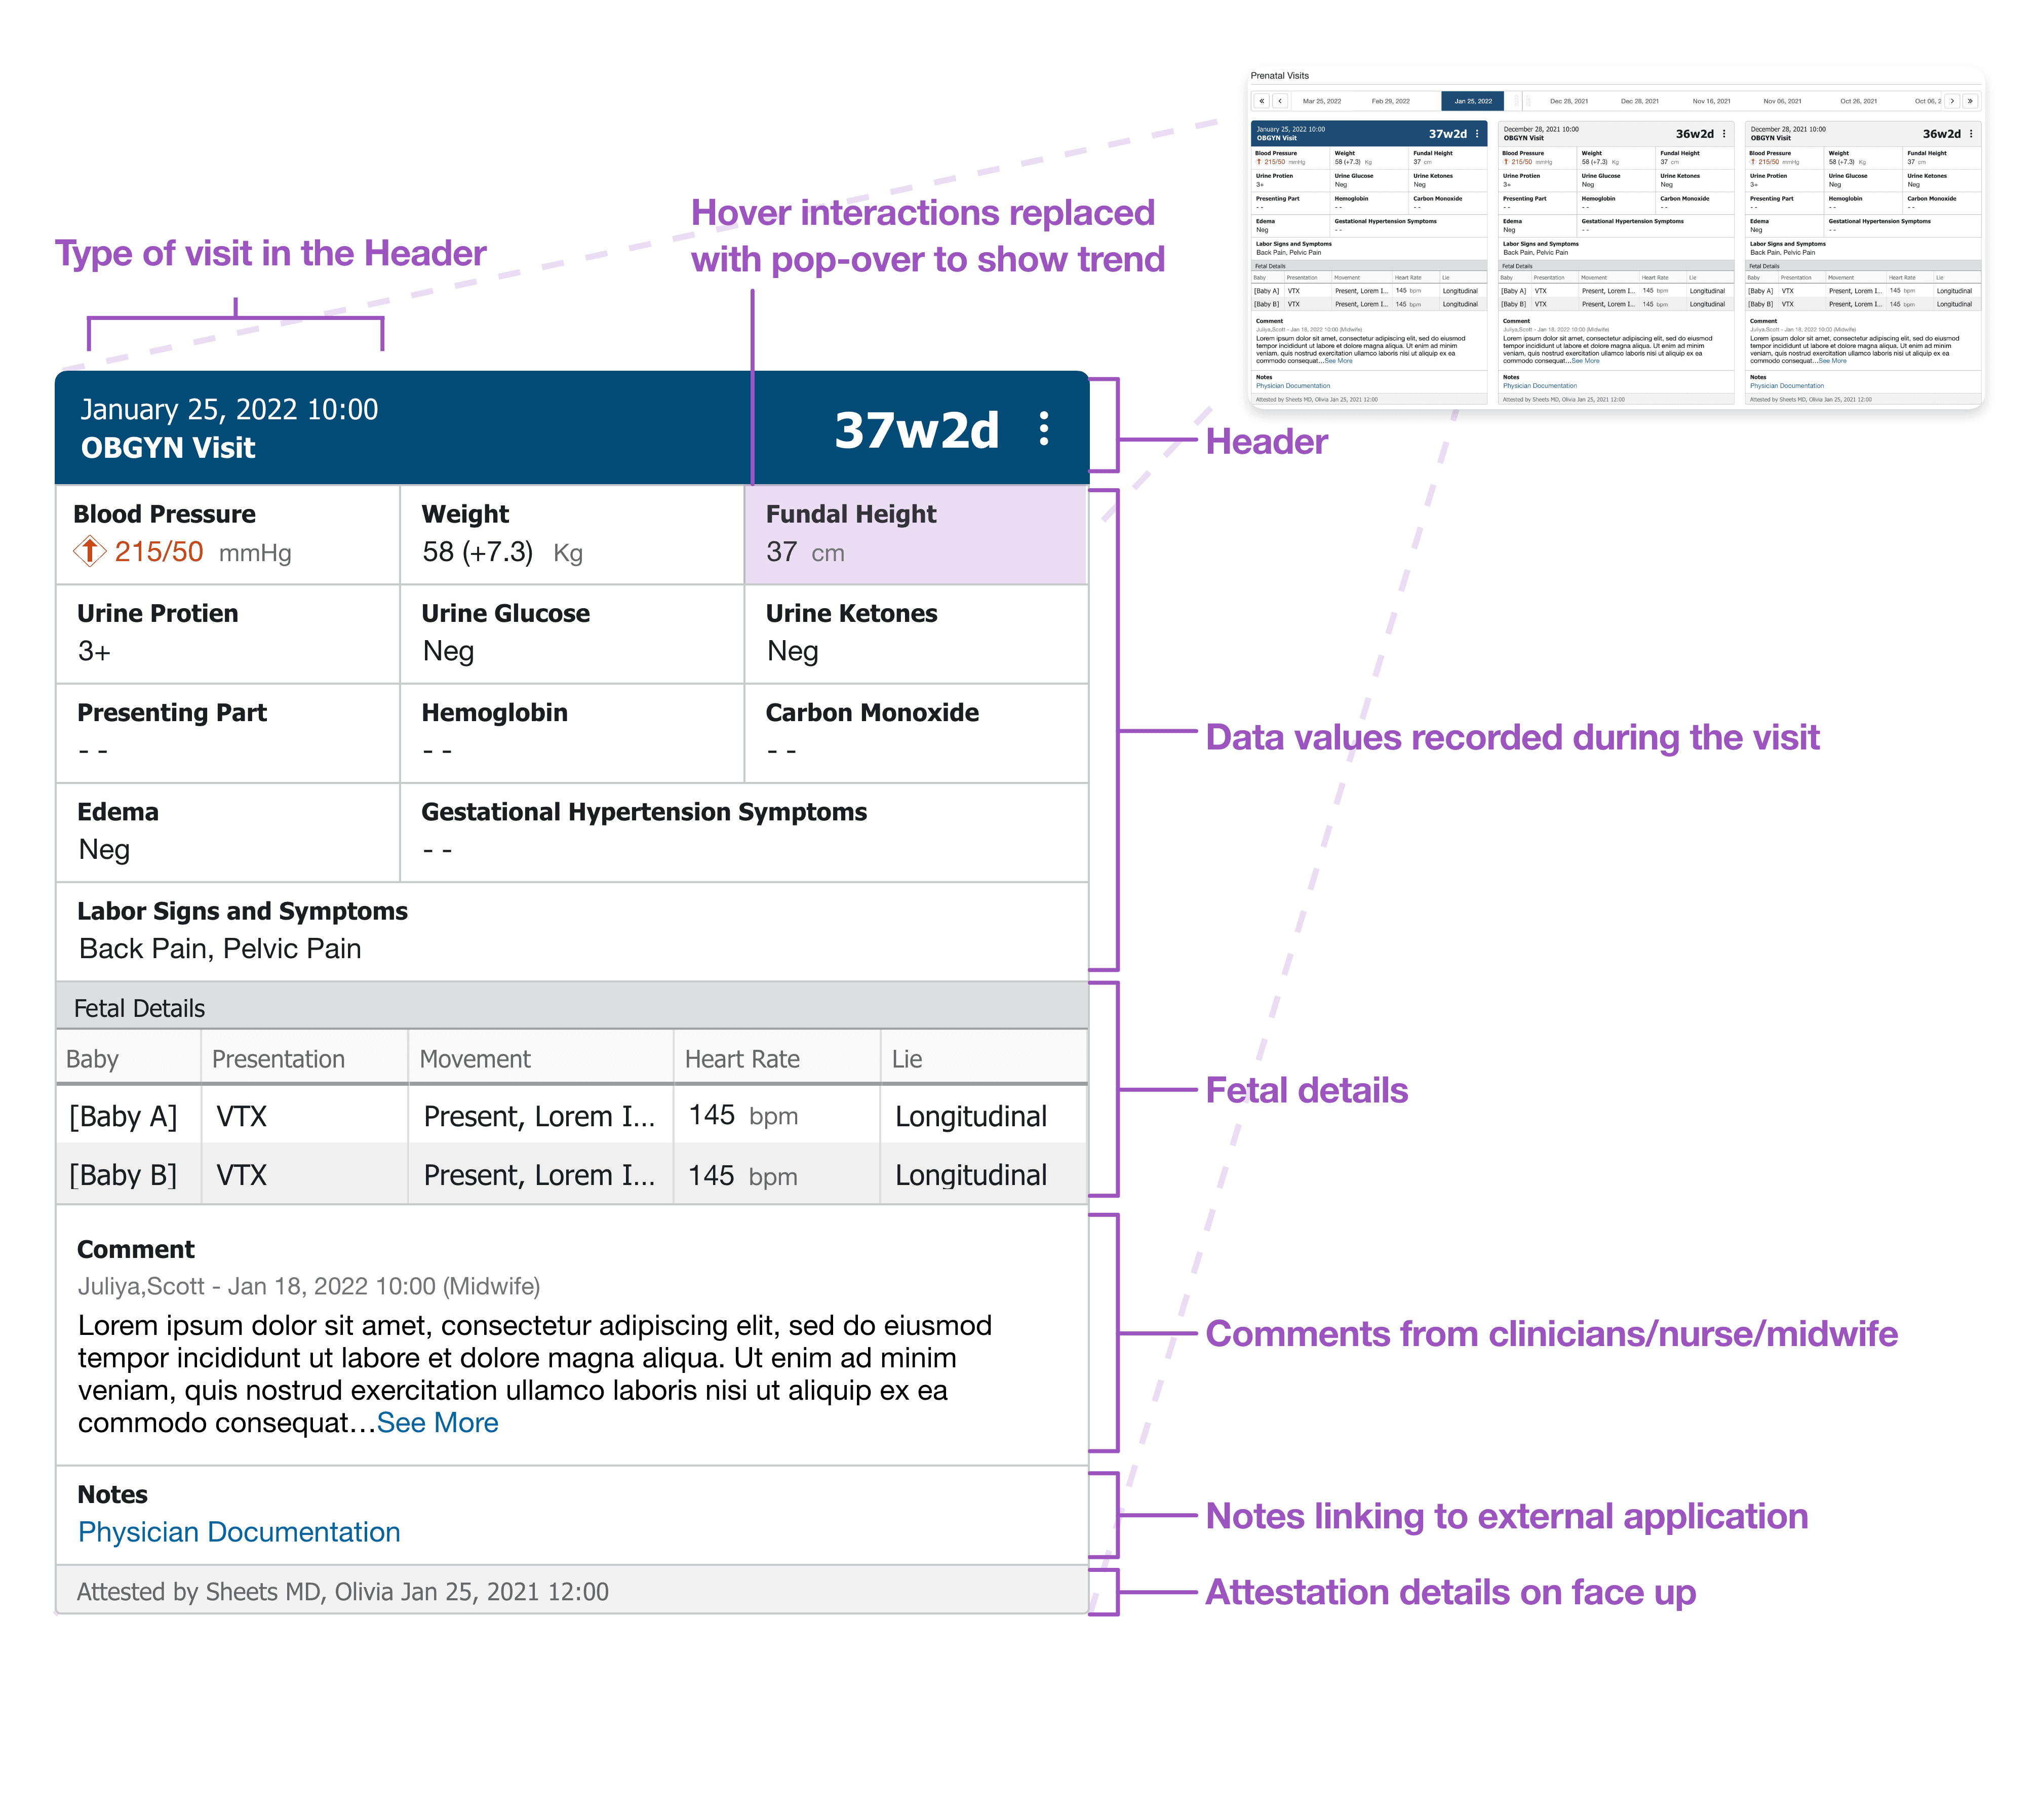
Task: Jump to first page double-left arrow in timeline
Action: click(1261, 101)
